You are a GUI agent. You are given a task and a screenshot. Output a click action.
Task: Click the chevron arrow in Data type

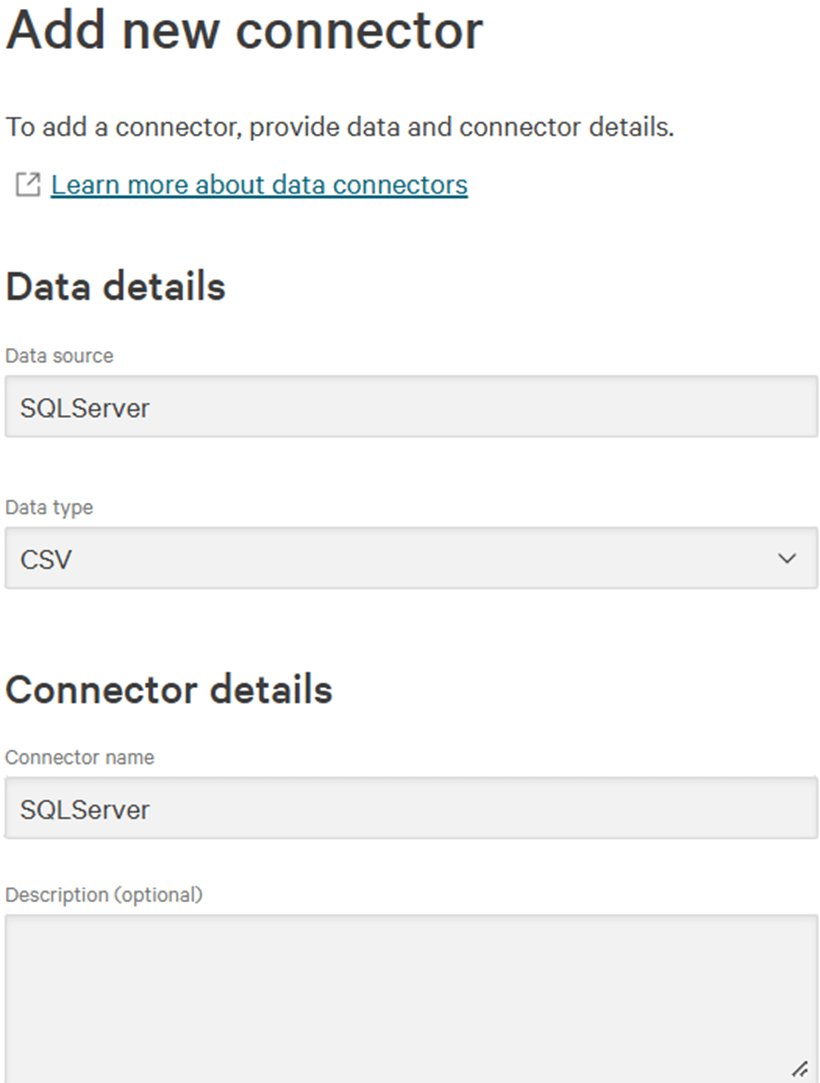click(787, 558)
